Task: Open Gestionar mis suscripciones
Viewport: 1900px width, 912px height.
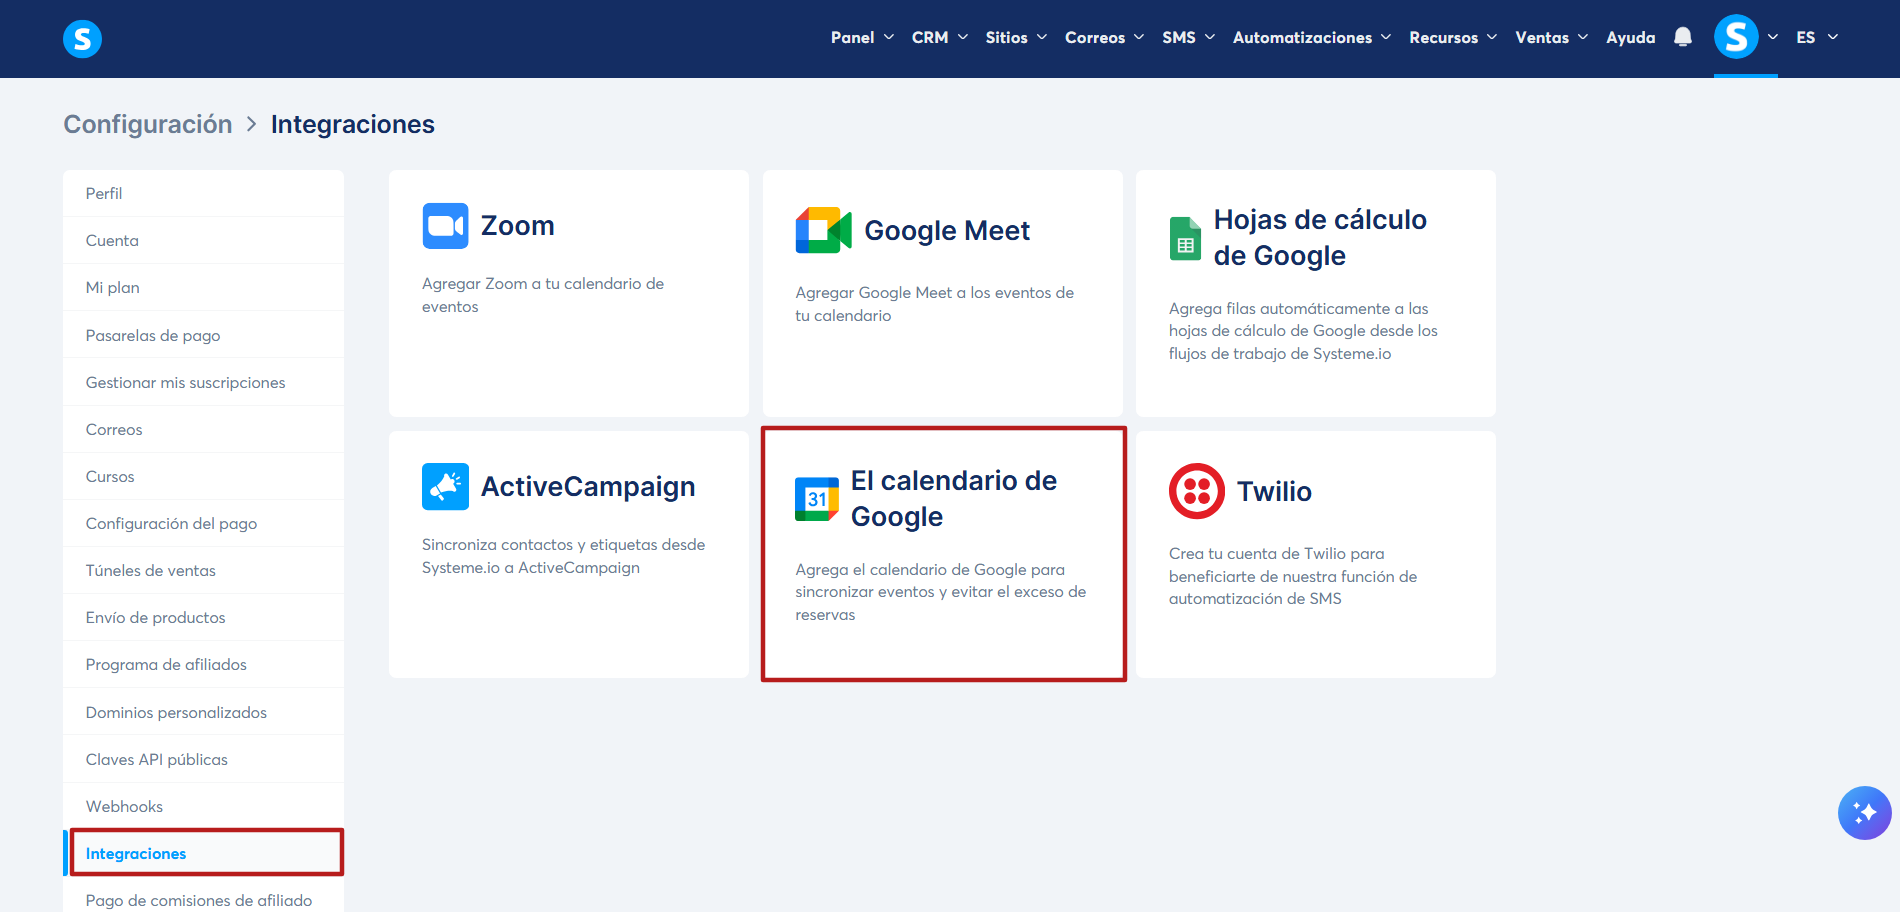Action: click(203, 382)
